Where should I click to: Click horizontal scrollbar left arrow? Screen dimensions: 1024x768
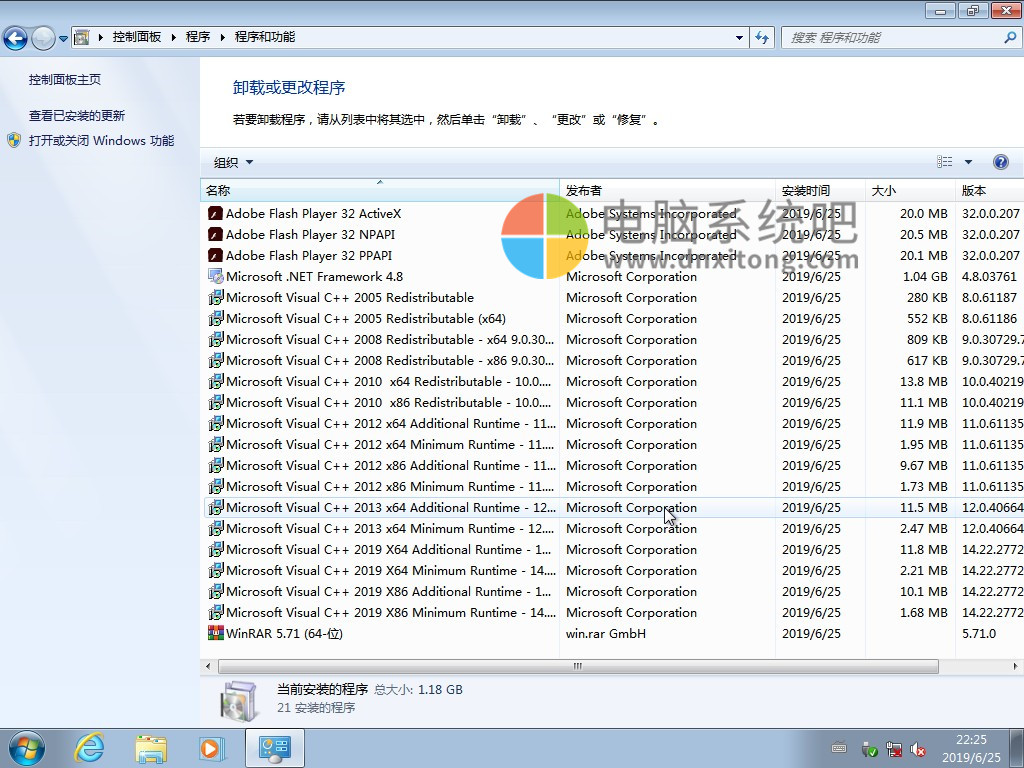click(208, 666)
